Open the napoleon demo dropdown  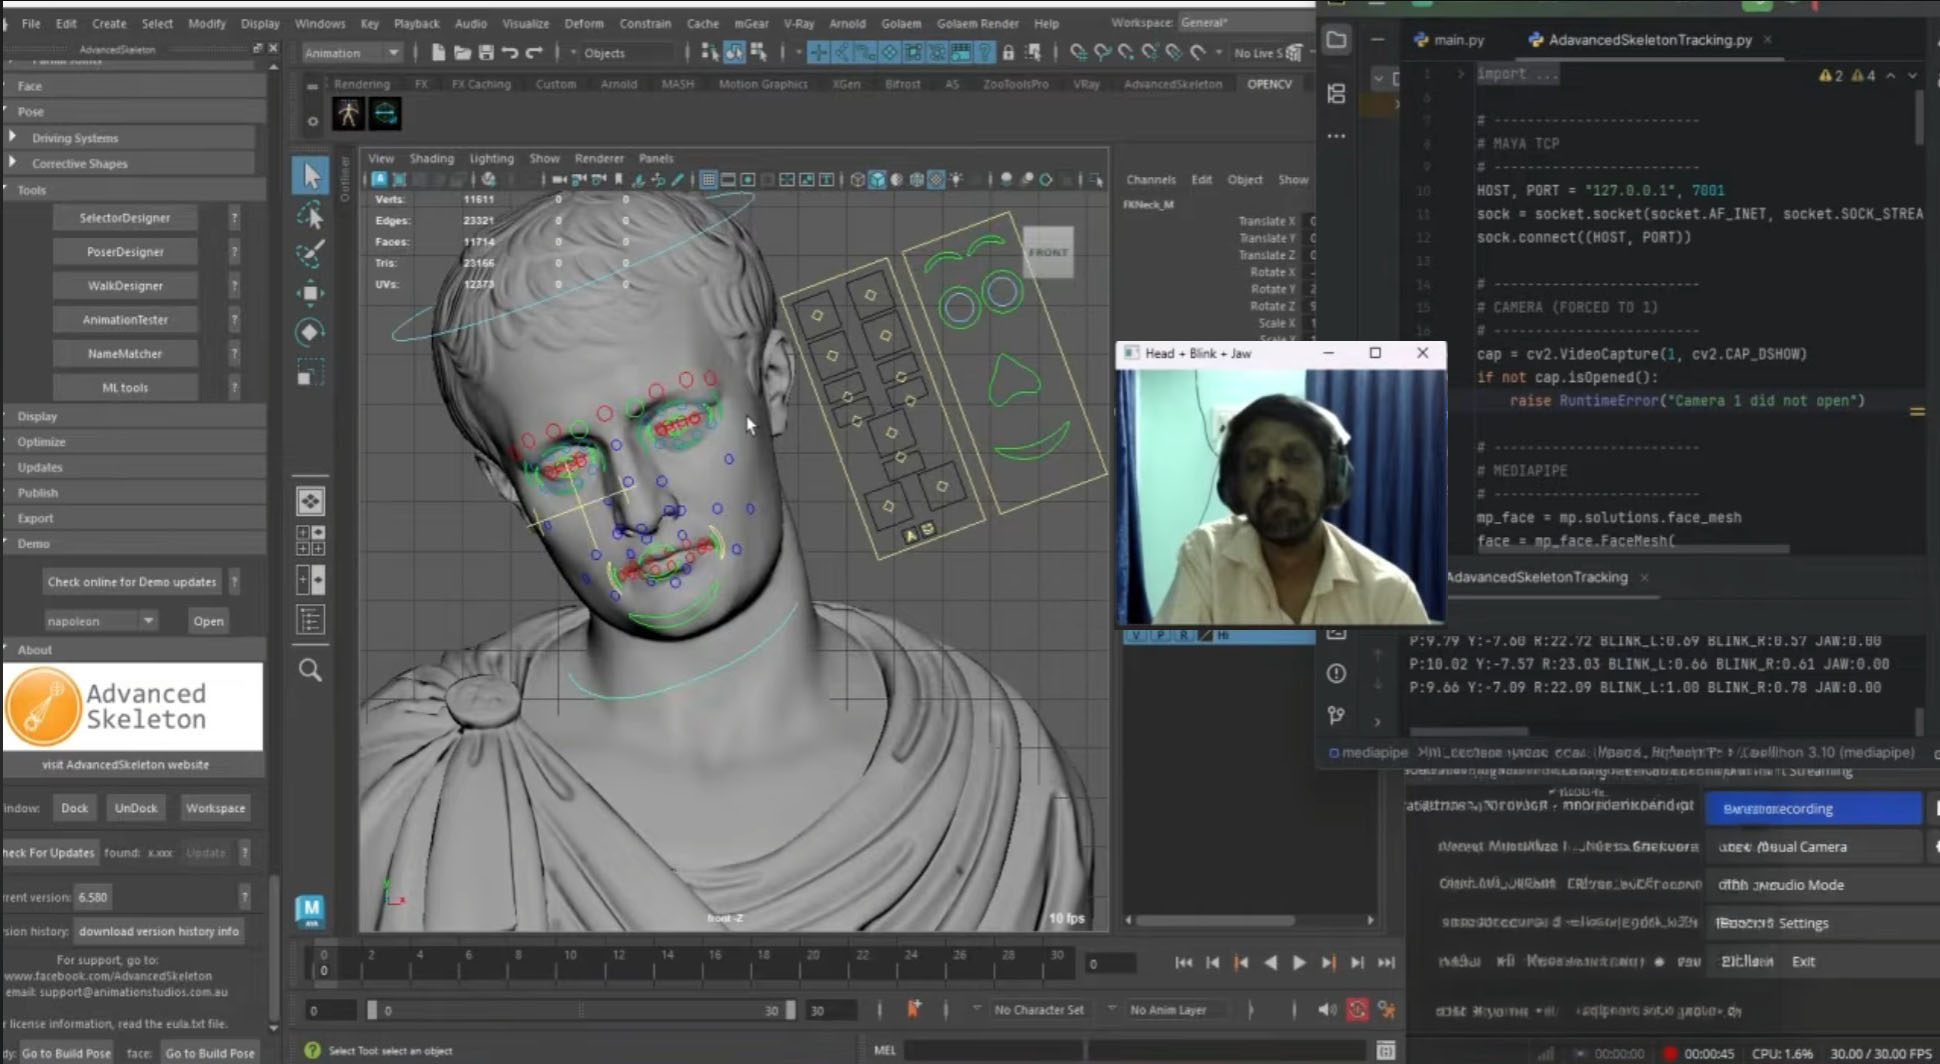pyautogui.click(x=101, y=621)
